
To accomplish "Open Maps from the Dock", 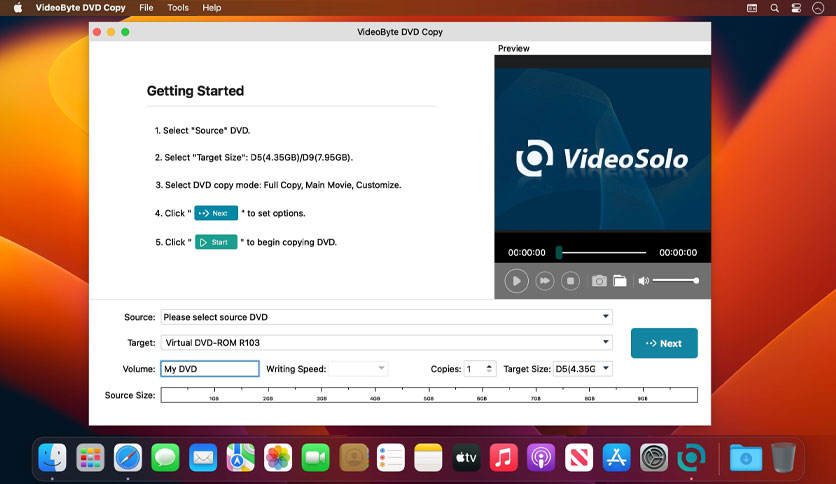I will [240, 457].
